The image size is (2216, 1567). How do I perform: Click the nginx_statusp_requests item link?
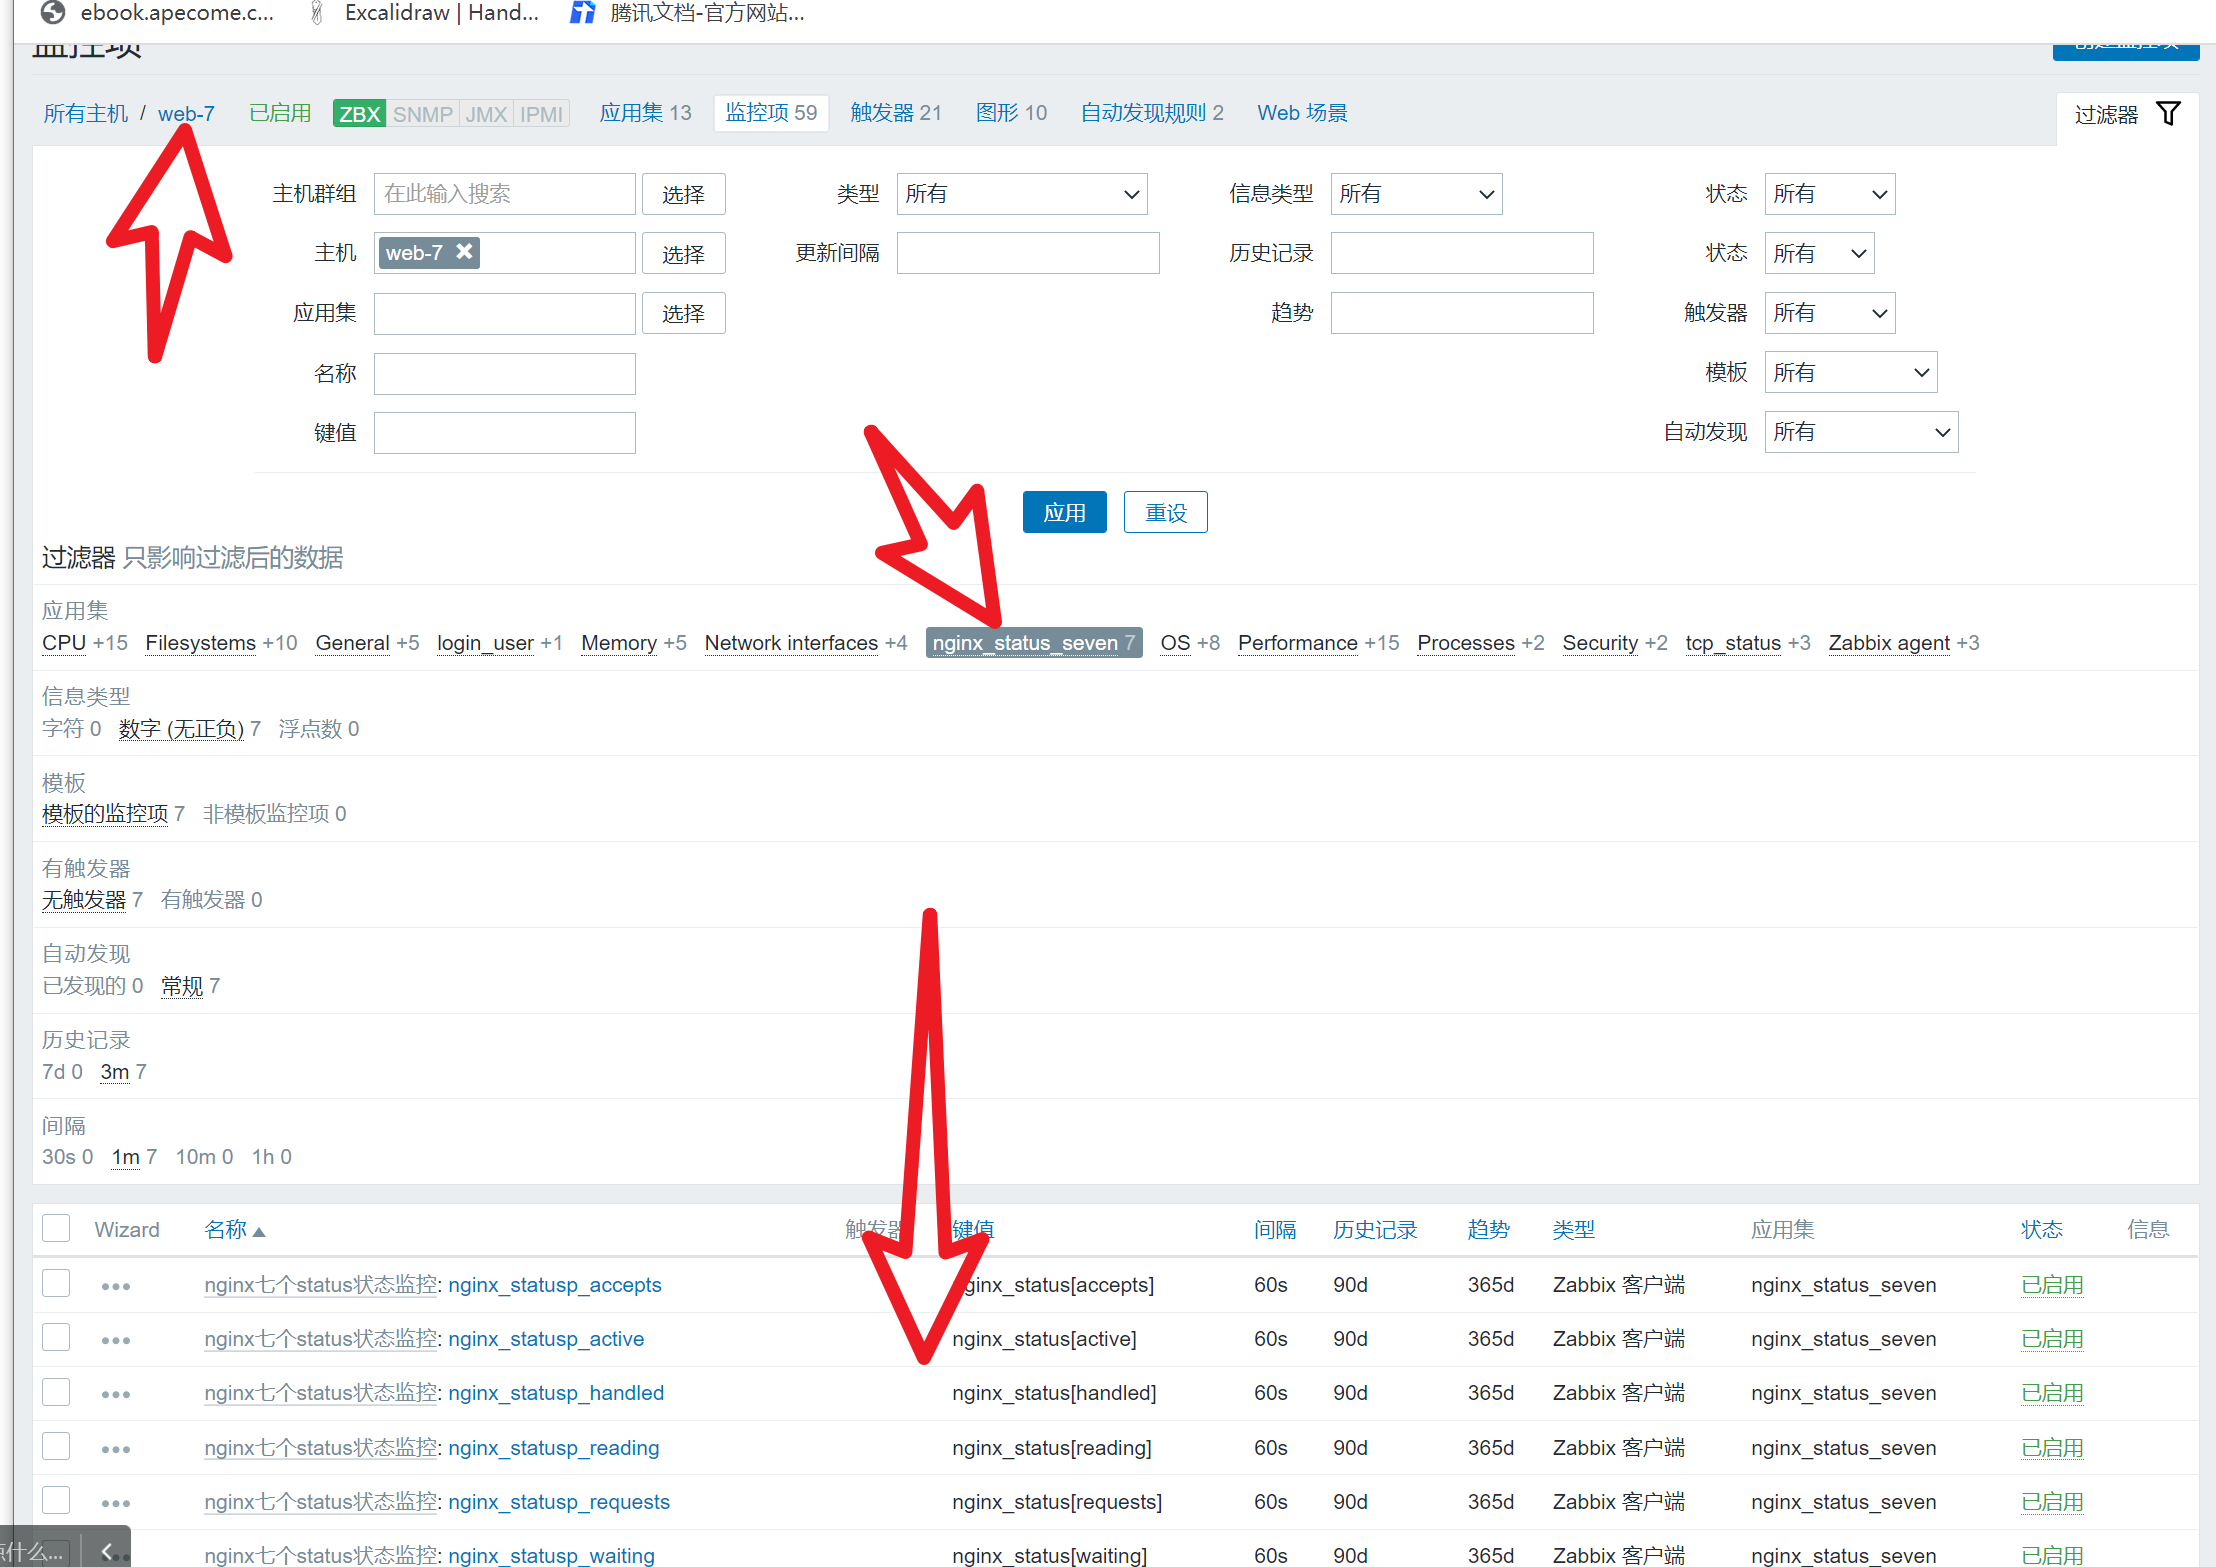[x=558, y=1502]
